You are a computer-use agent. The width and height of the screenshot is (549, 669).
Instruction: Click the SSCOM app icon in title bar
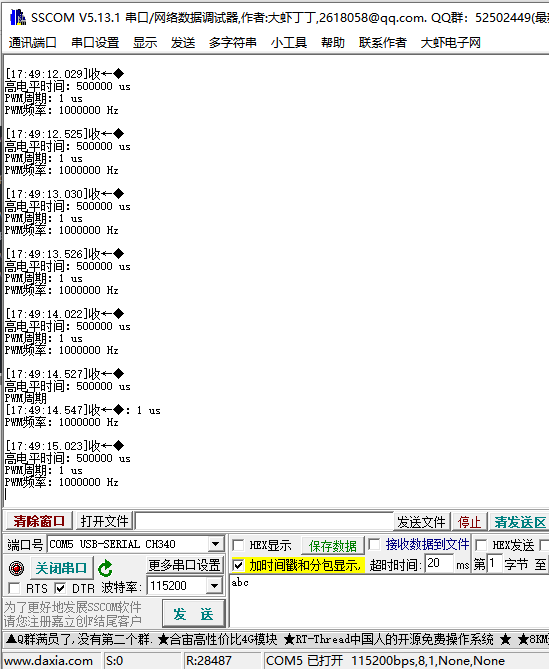tap(18, 17)
